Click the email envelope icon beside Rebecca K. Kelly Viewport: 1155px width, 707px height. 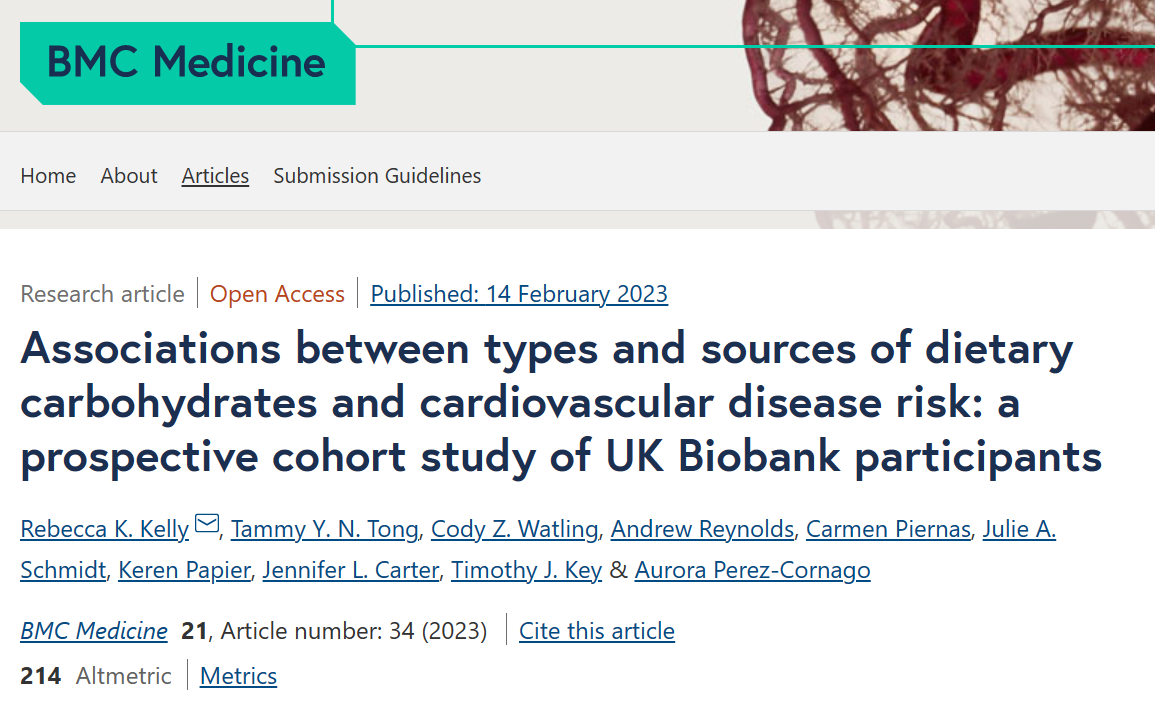coord(207,524)
